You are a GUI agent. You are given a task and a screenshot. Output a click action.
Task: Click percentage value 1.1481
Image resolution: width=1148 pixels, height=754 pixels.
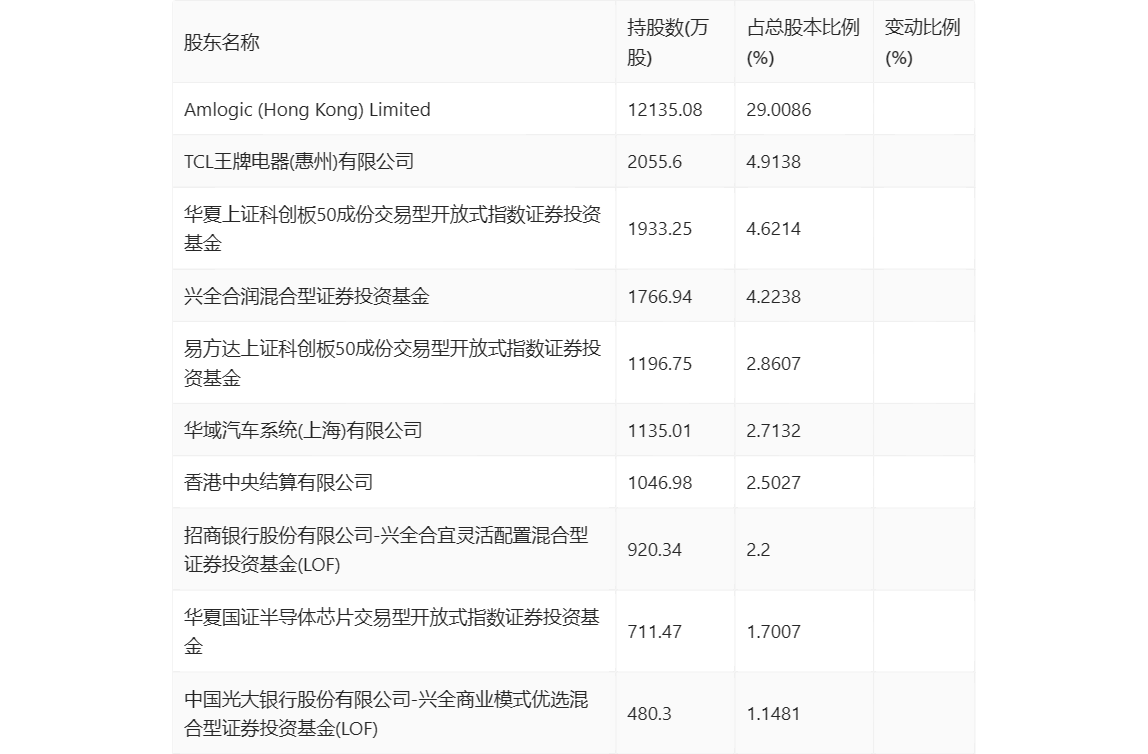[773, 714]
